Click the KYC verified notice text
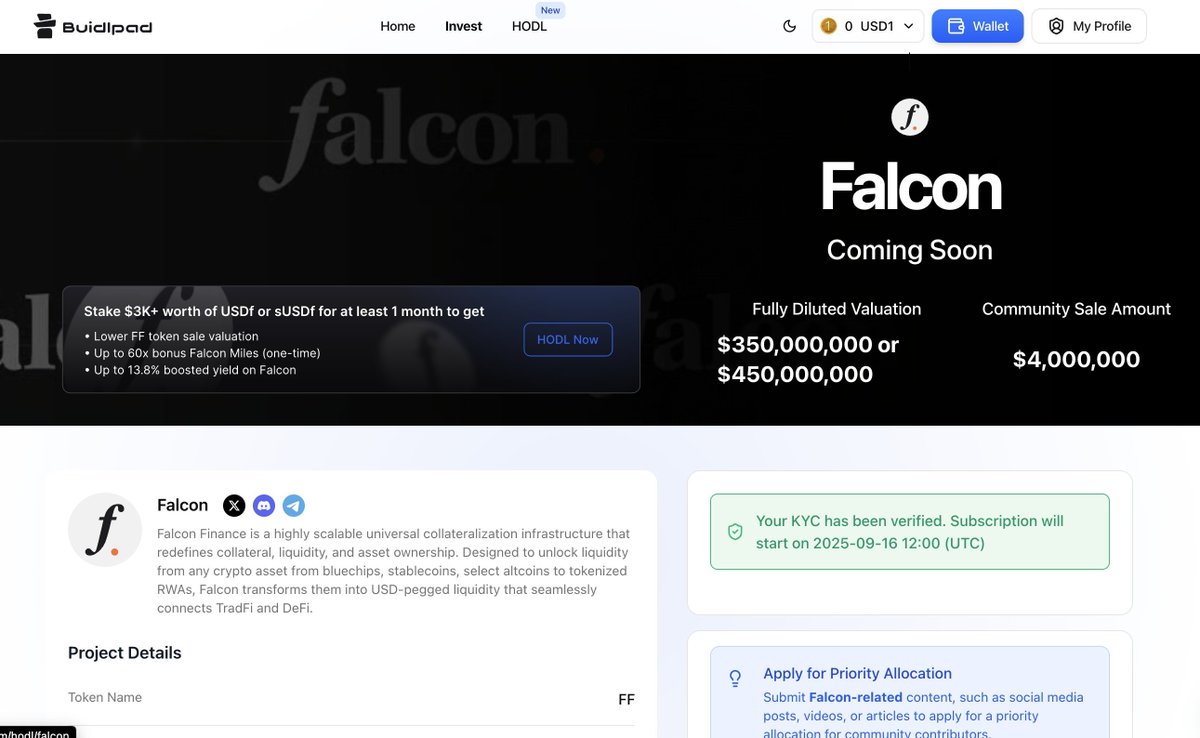The image size is (1200, 738). tap(910, 532)
